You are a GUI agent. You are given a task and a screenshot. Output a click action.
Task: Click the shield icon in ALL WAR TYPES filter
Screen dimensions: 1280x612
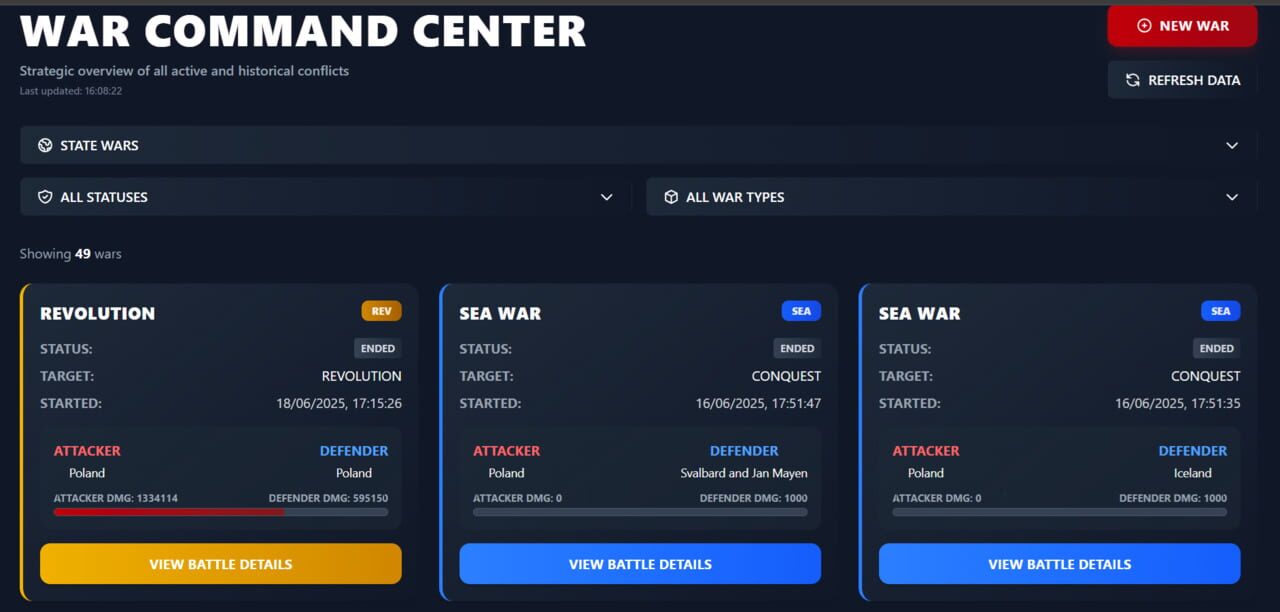(671, 196)
